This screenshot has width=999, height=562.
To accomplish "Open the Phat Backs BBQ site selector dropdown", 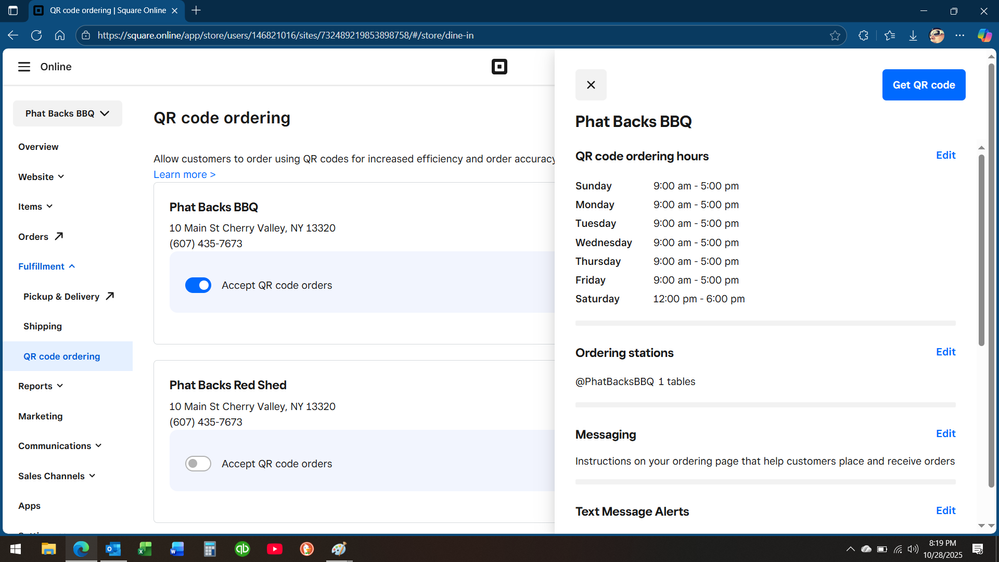I will tap(67, 114).
